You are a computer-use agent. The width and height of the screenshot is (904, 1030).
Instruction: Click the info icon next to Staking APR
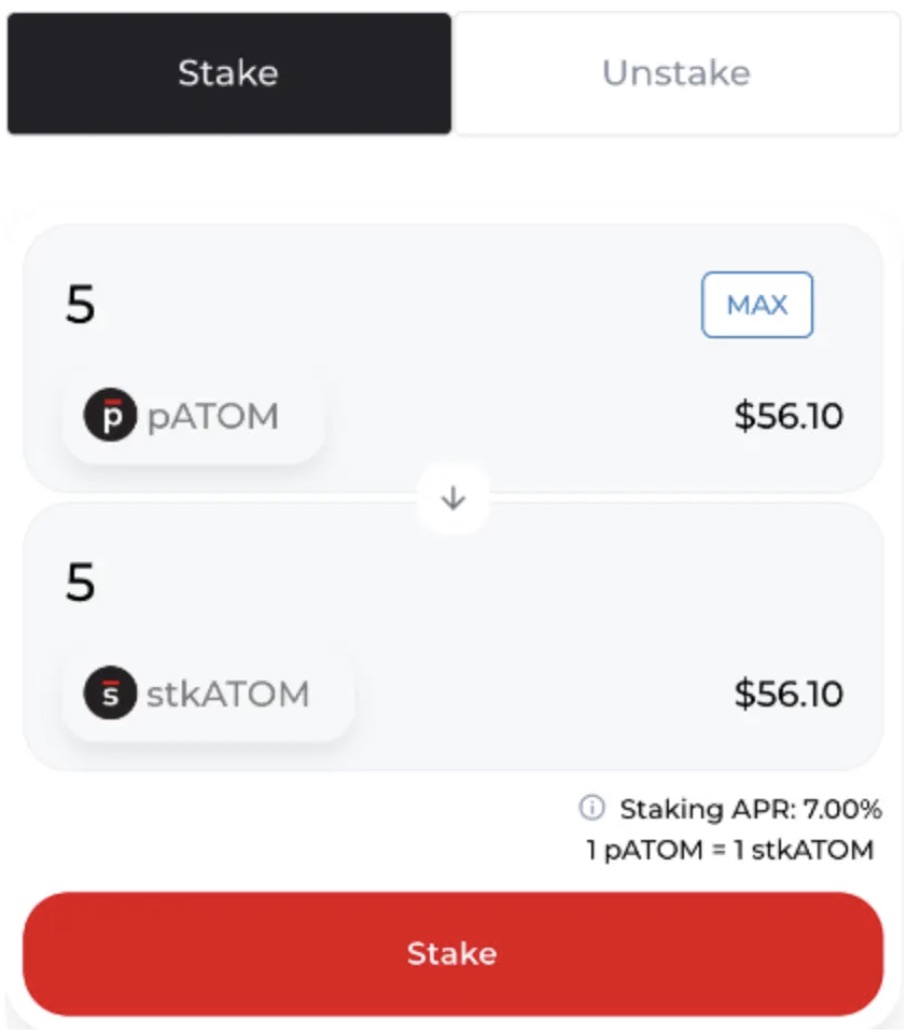594,809
